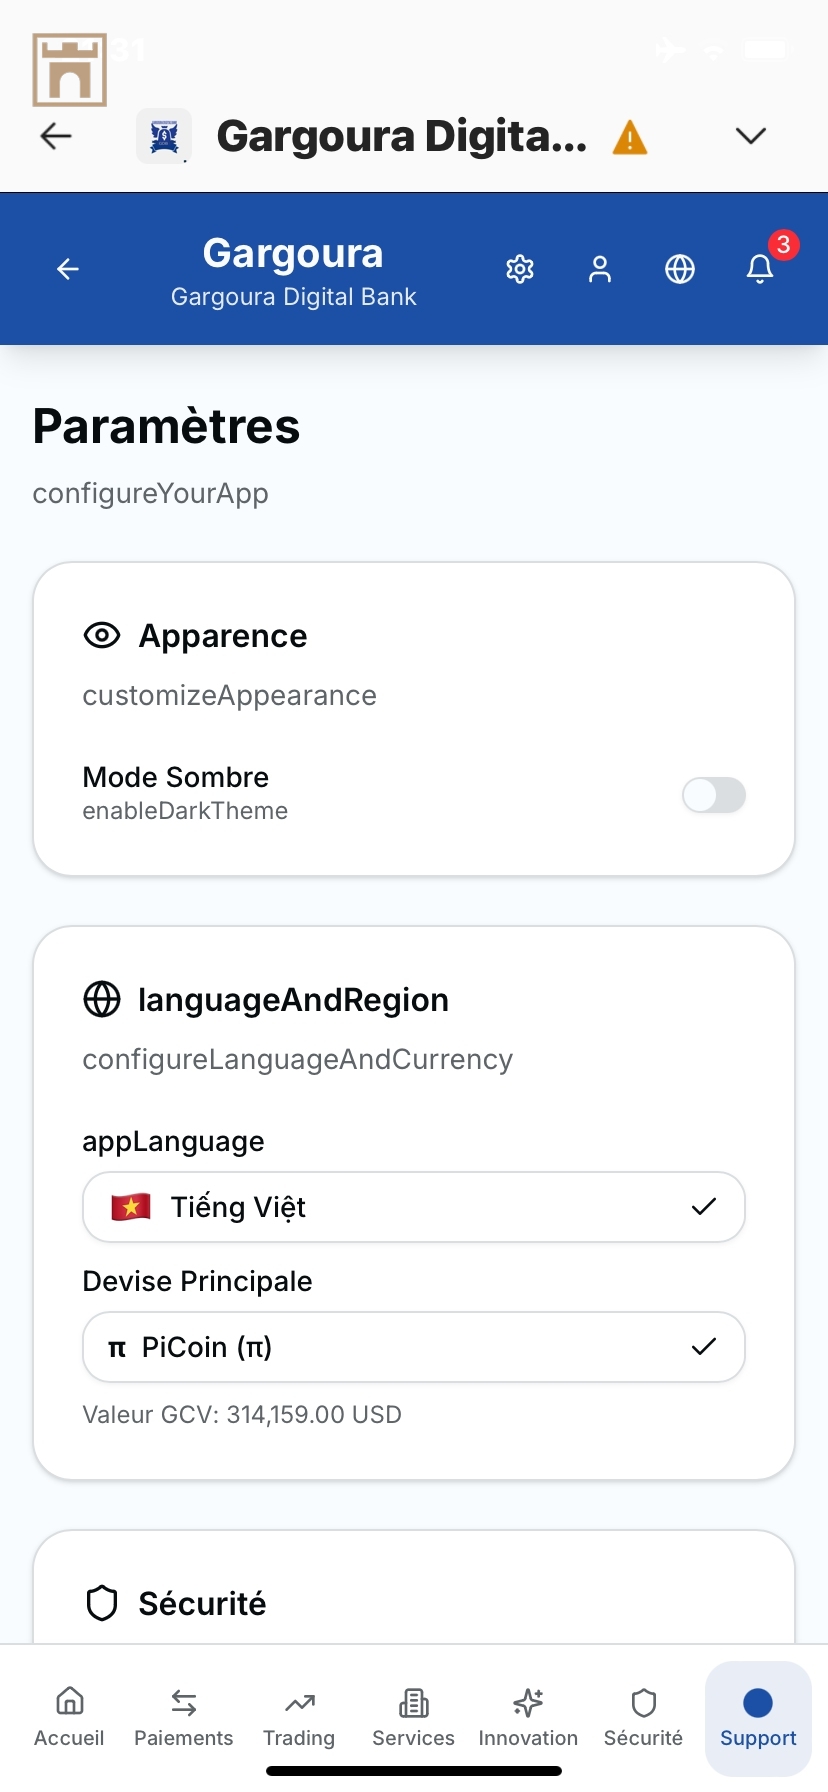Viewport: 828px width, 1792px height.
Task: Tap the Support tab
Action: [758, 1716]
